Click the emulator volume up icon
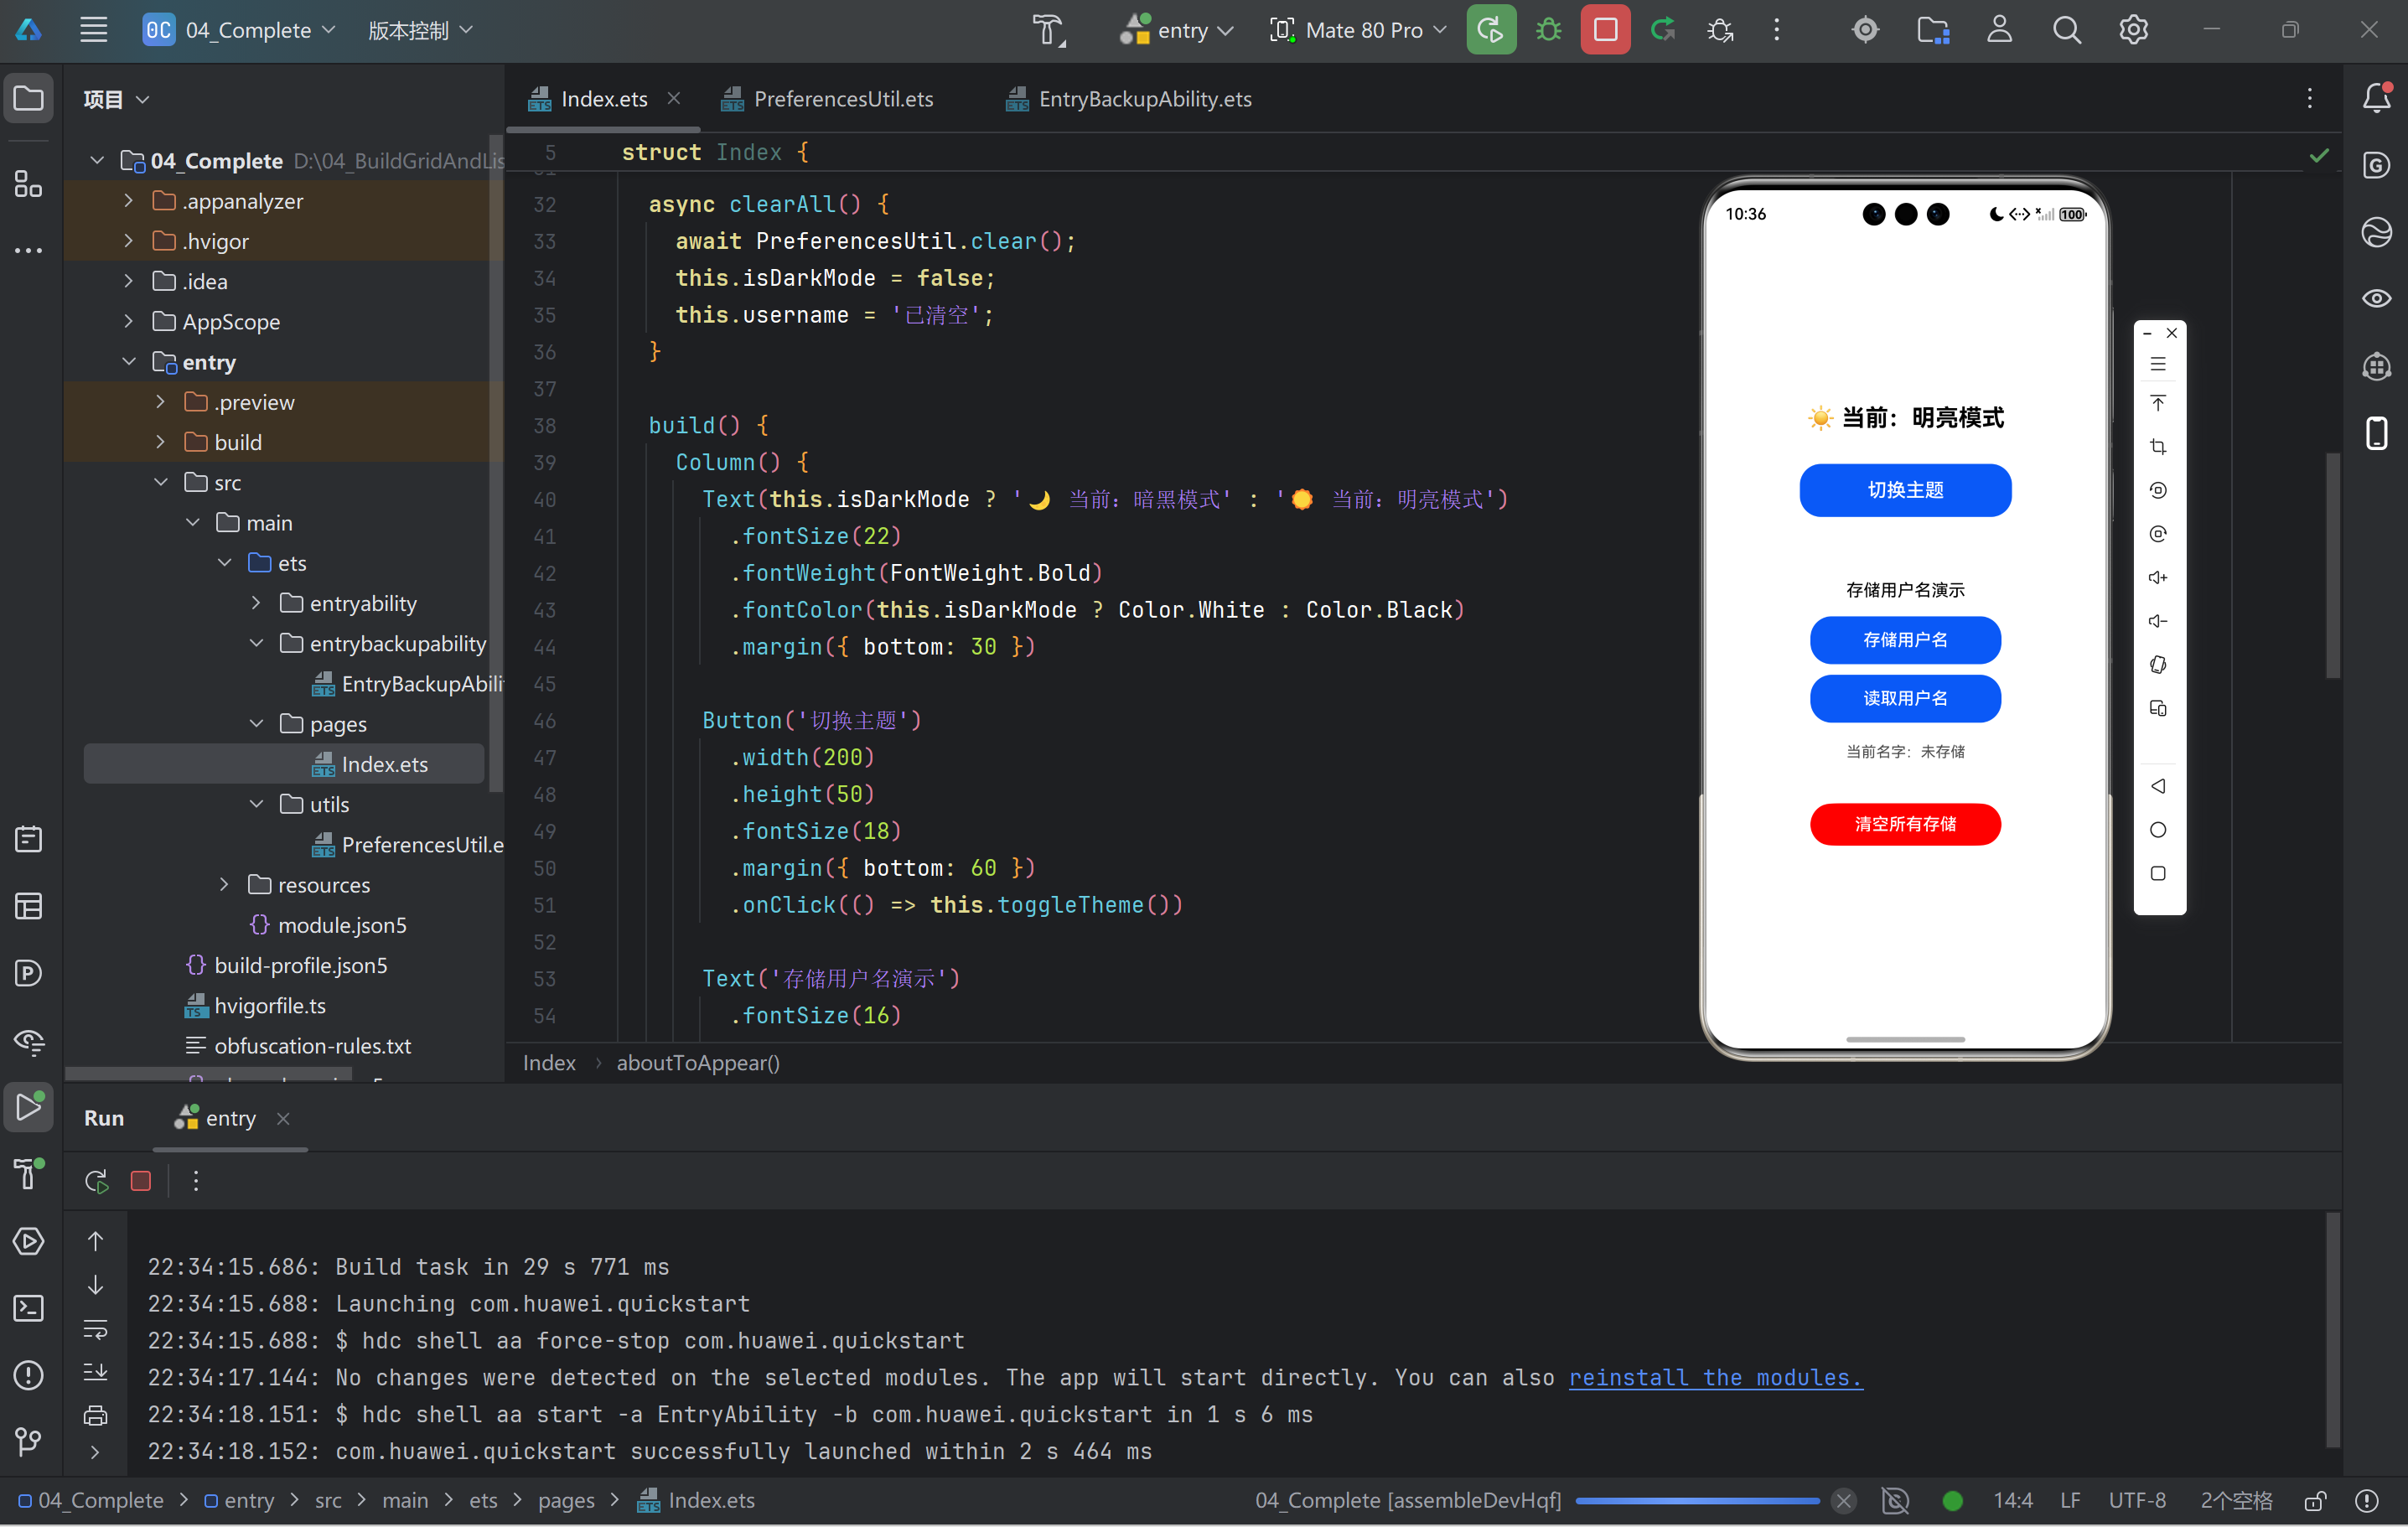This screenshot has width=2408, height=1527. (x=2158, y=578)
